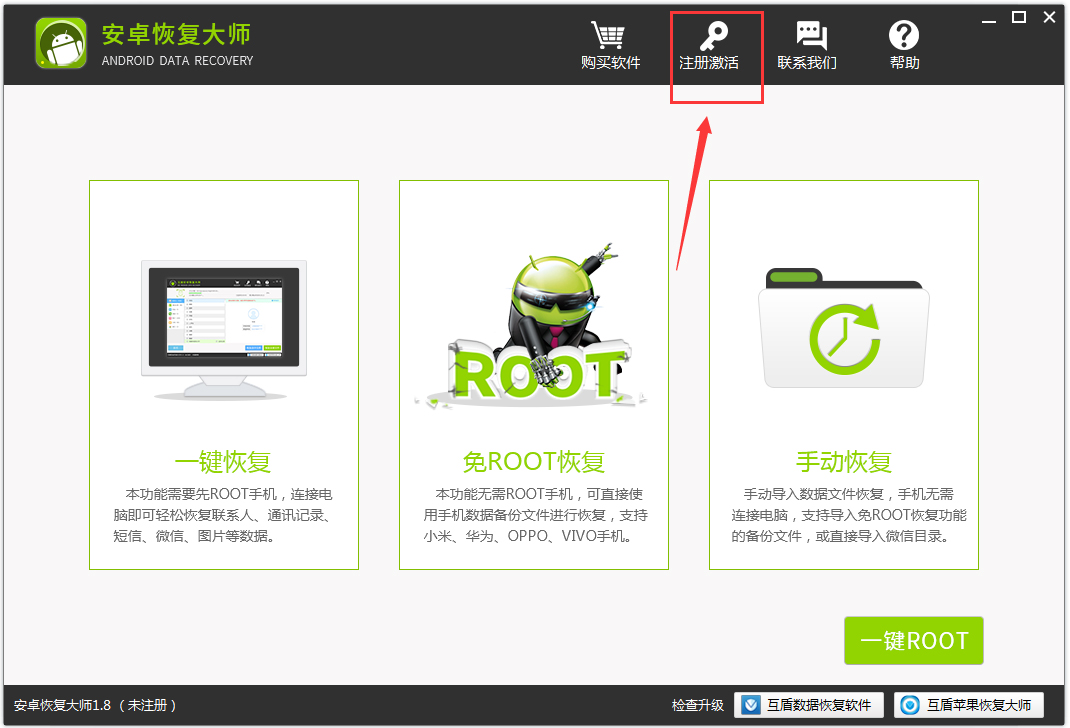Click the 互盾苹果恢复大师 blue circle icon
Viewport: 1070px width, 728px height.
click(x=909, y=705)
